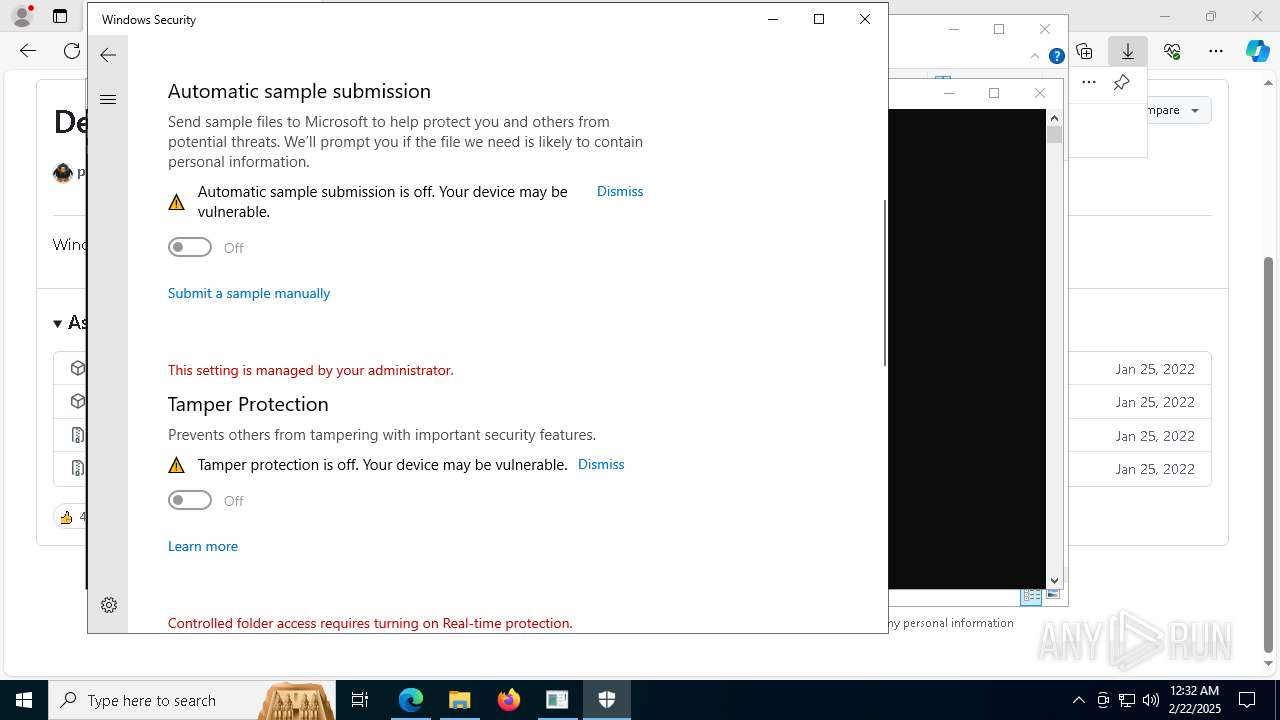Viewport: 1280px width, 720px height.
Task: Open Edge browser essentials heart icon
Action: click(1172, 51)
